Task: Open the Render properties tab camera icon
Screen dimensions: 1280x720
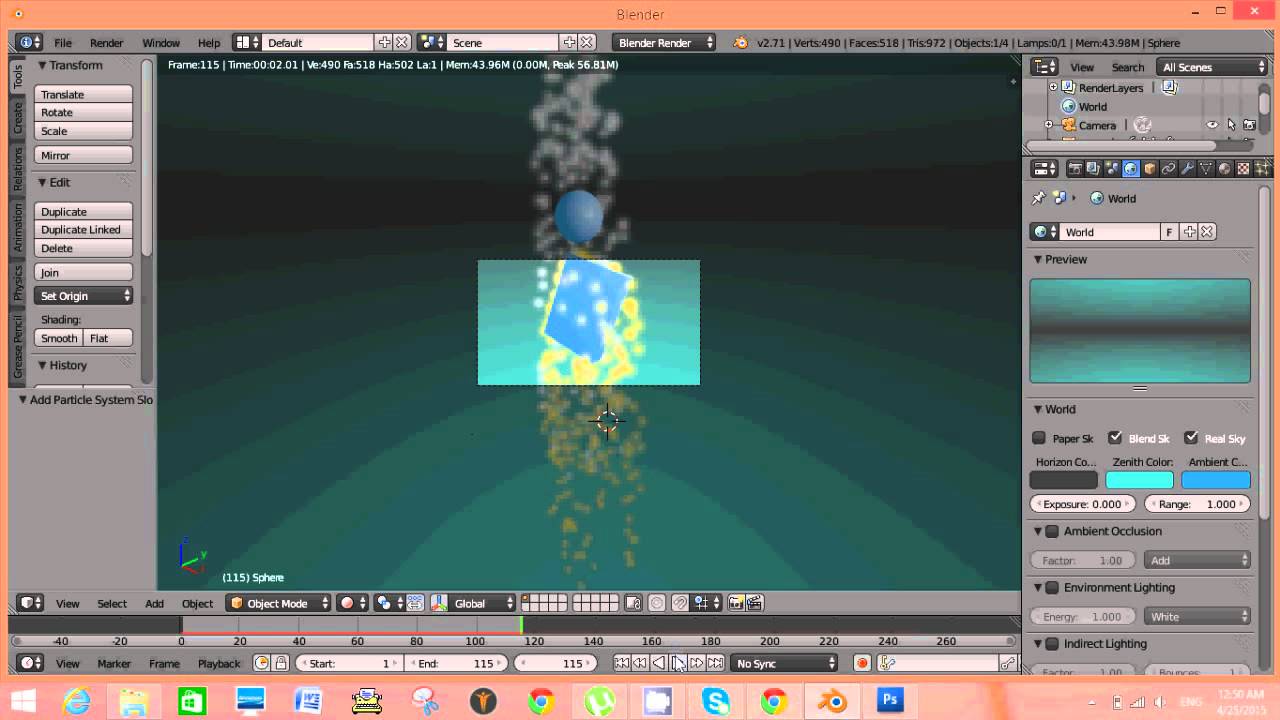Action: (x=1075, y=169)
